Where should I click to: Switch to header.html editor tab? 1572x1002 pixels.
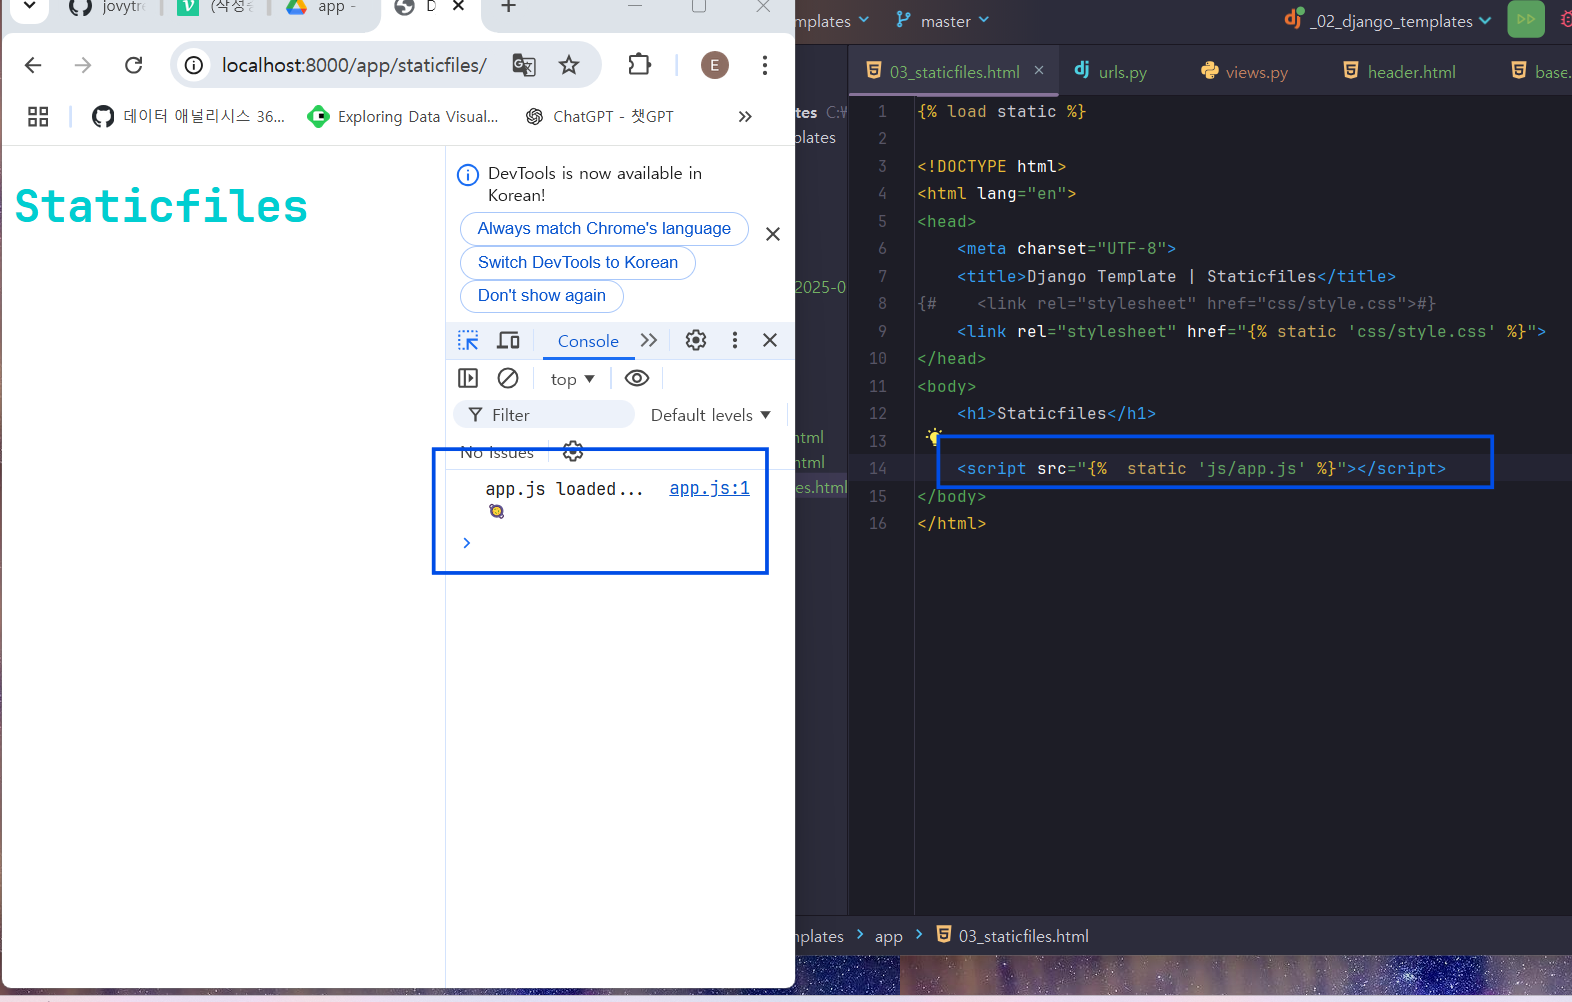[1398, 72]
